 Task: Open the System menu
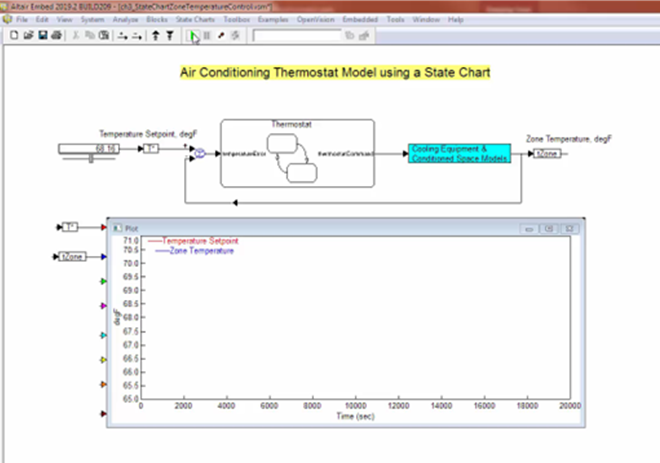coord(92,19)
